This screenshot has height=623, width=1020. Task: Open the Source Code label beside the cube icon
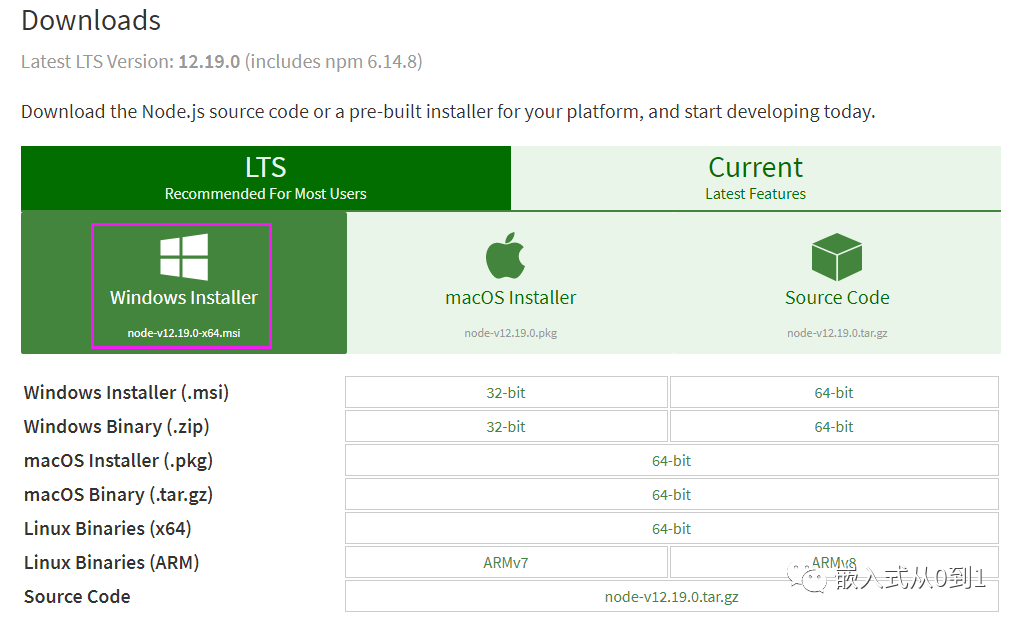point(837,298)
